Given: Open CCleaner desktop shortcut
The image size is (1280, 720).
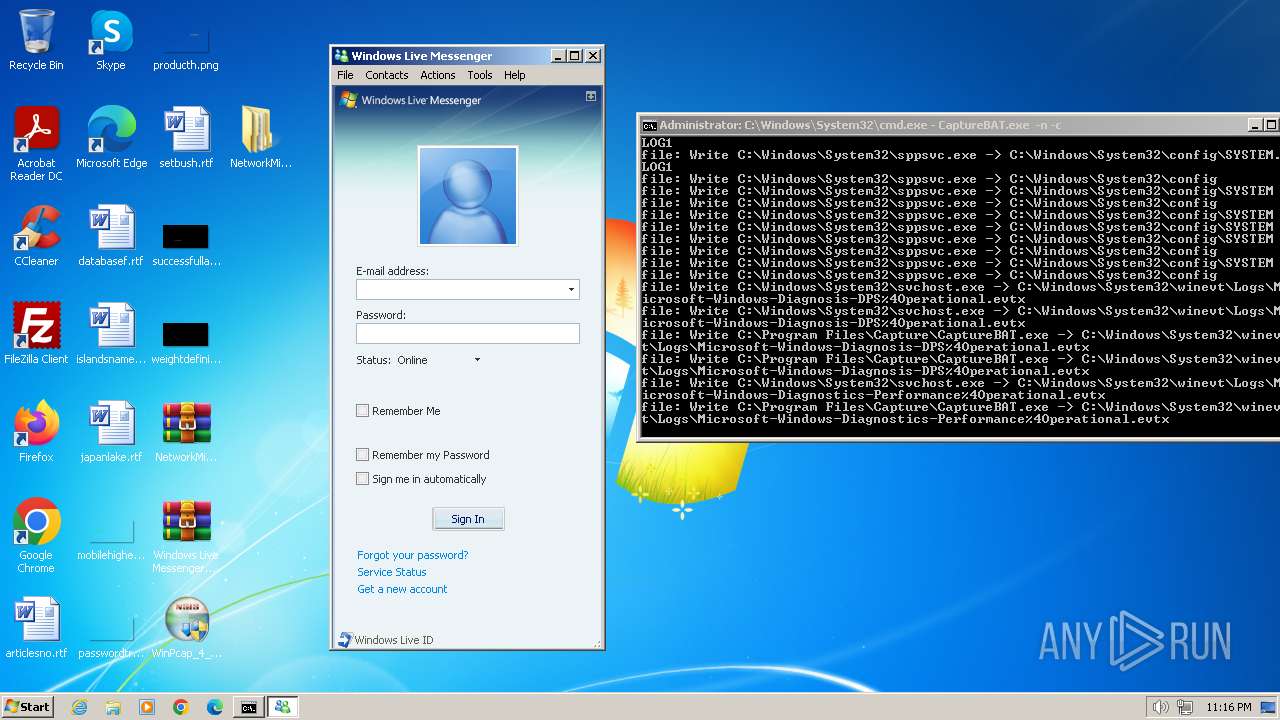Looking at the screenshot, I should [x=36, y=236].
